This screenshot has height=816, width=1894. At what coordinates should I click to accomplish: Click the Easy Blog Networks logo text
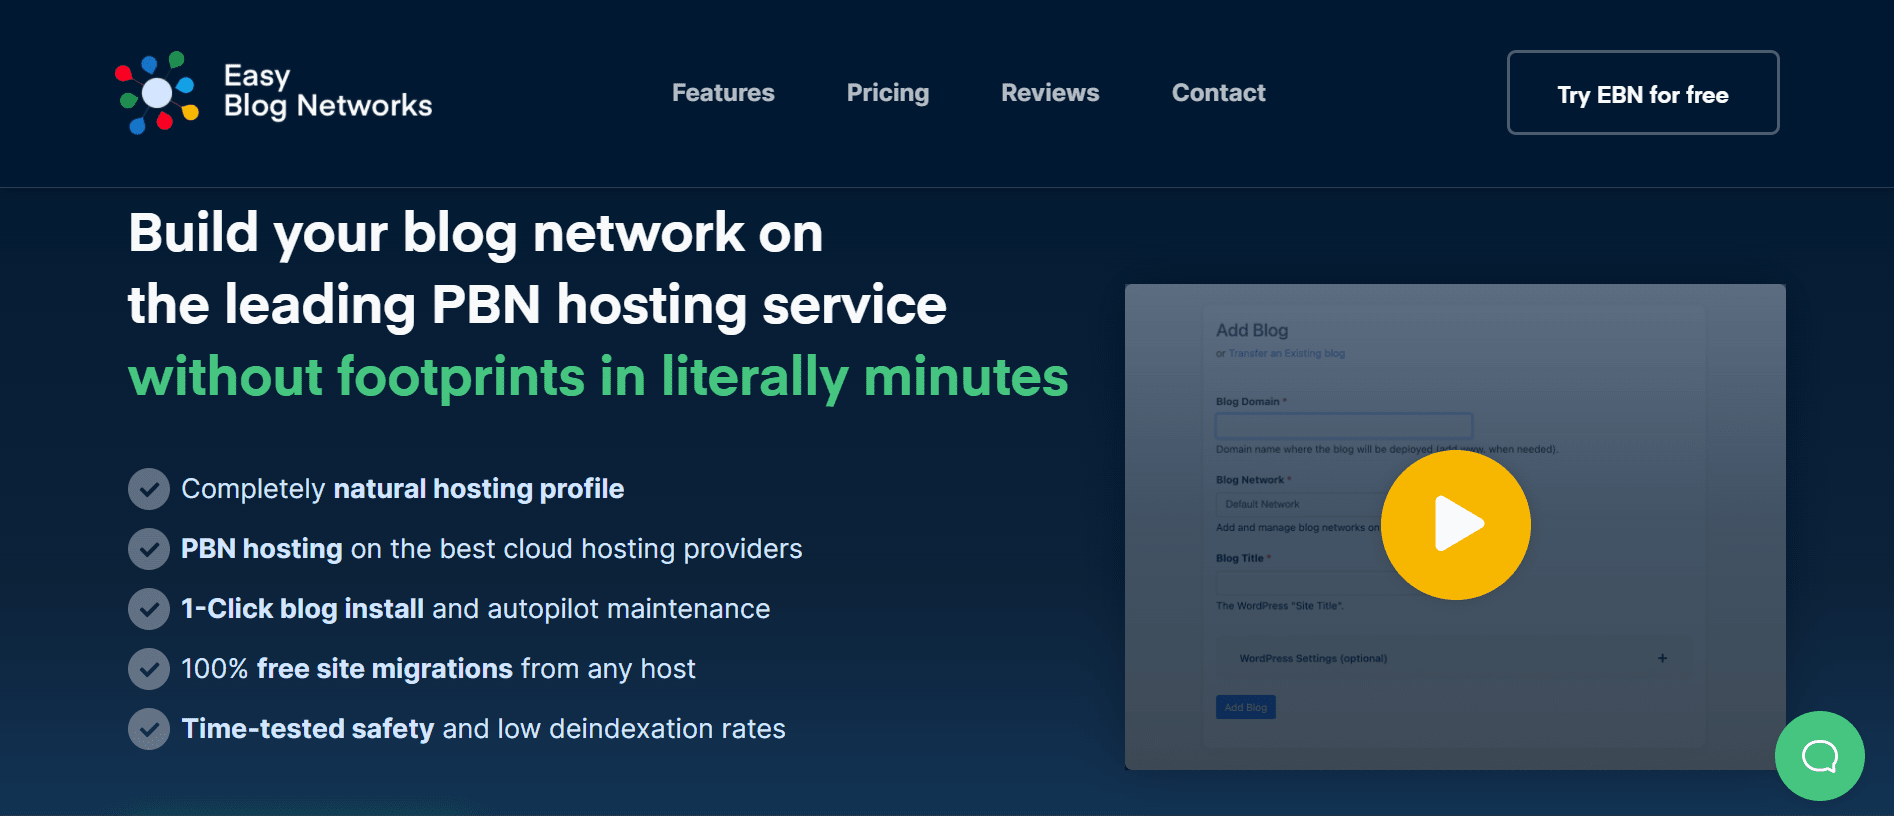(x=328, y=91)
